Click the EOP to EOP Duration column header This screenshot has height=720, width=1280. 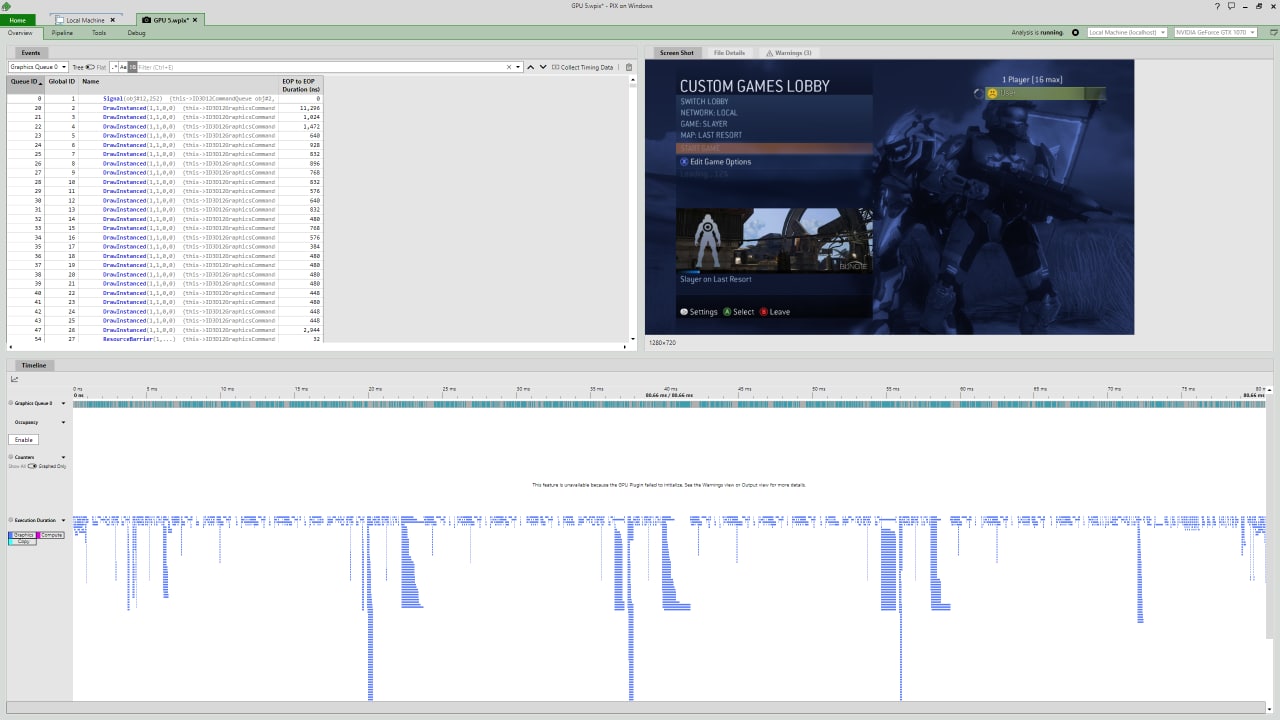tap(301, 85)
